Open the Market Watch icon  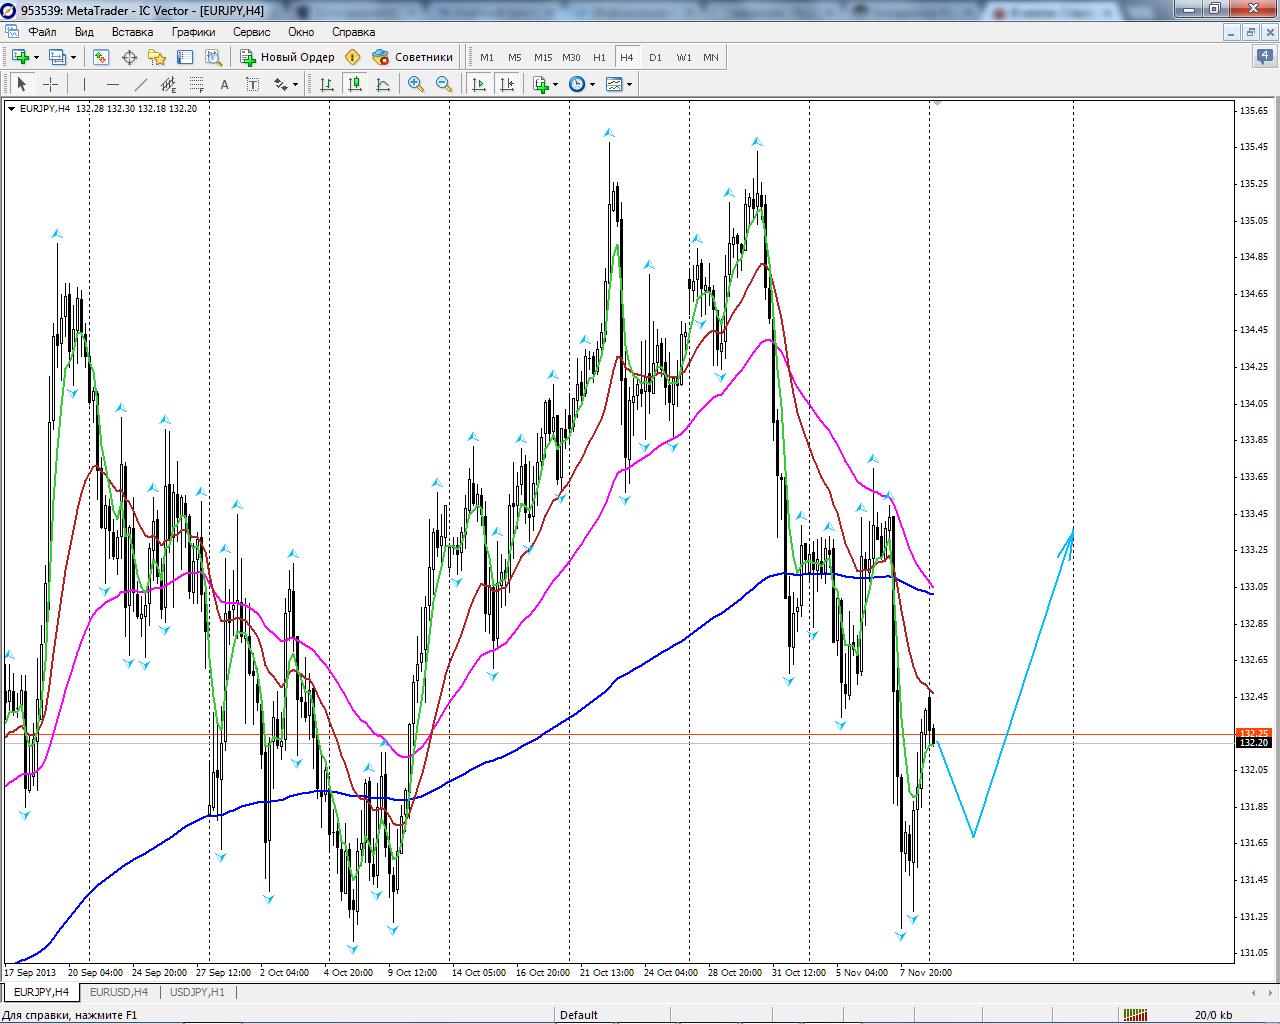tap(101, 57)
